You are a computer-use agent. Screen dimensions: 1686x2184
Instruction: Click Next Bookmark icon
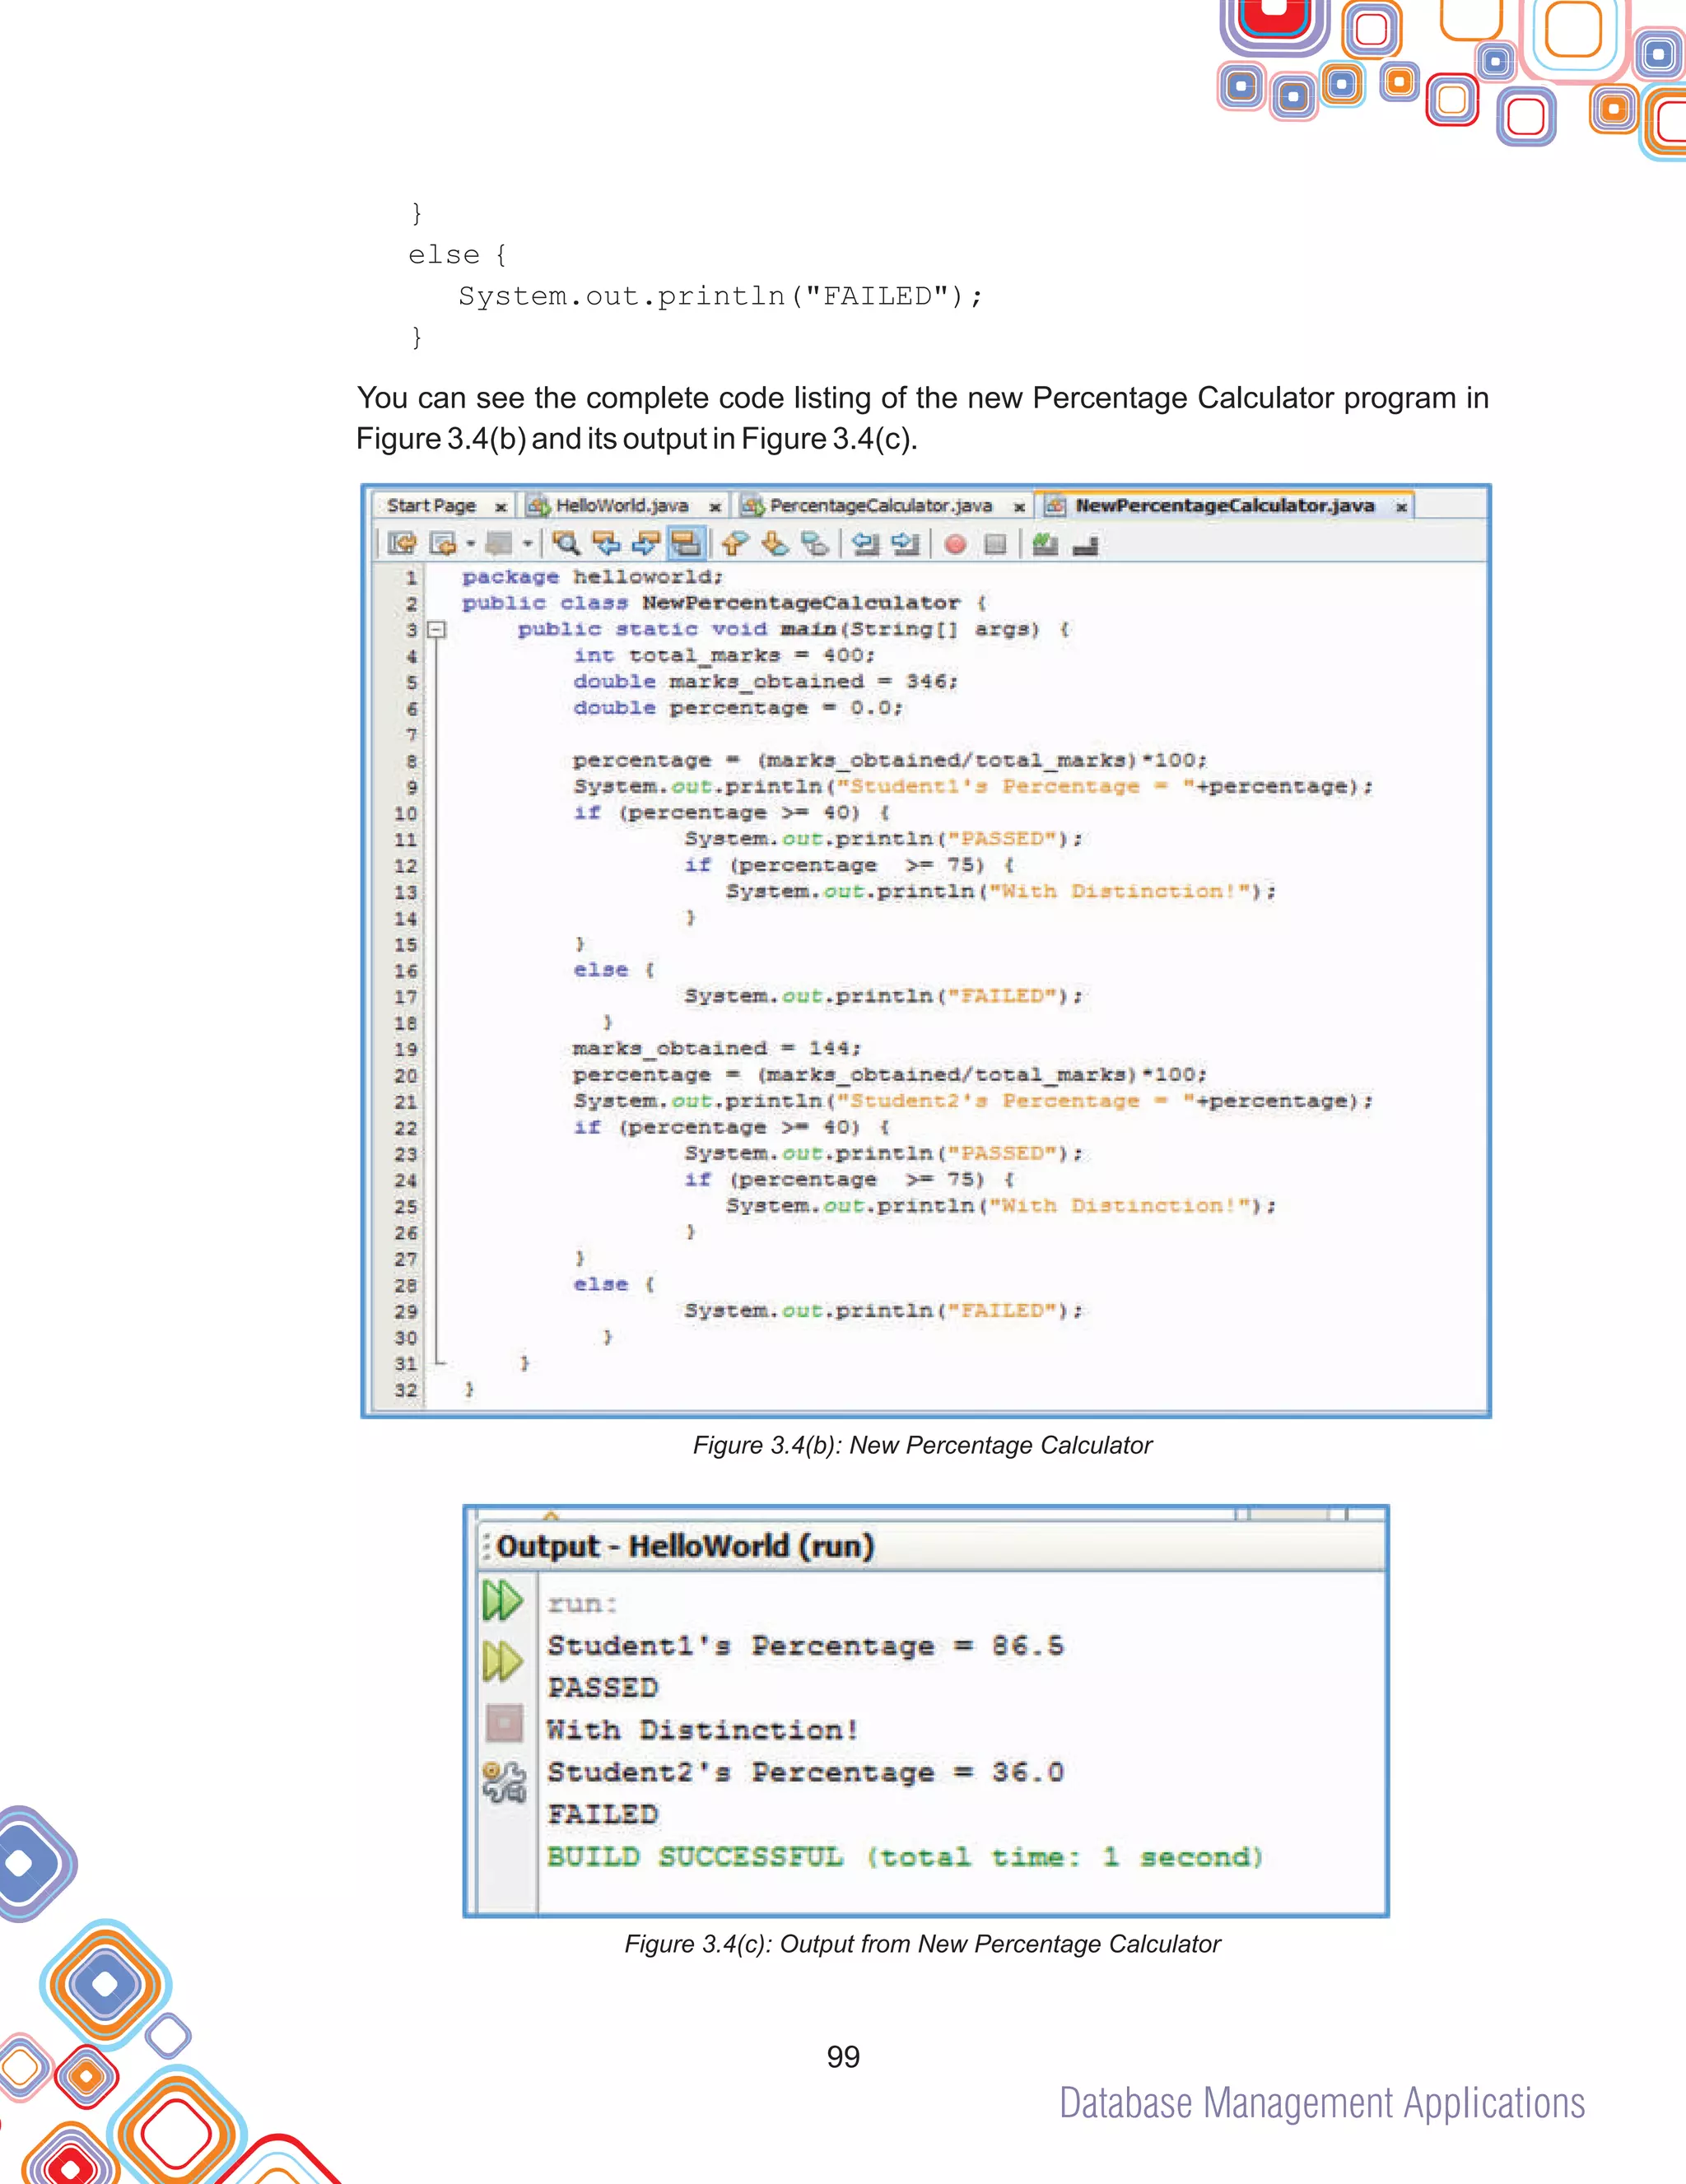pos(775,543)
